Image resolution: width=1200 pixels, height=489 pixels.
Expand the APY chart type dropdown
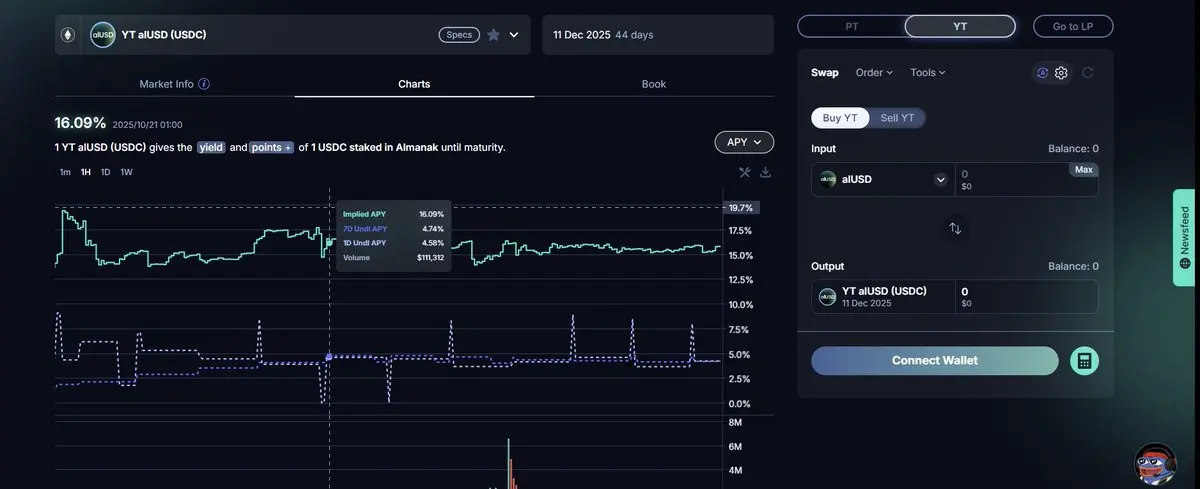(744, 142)
